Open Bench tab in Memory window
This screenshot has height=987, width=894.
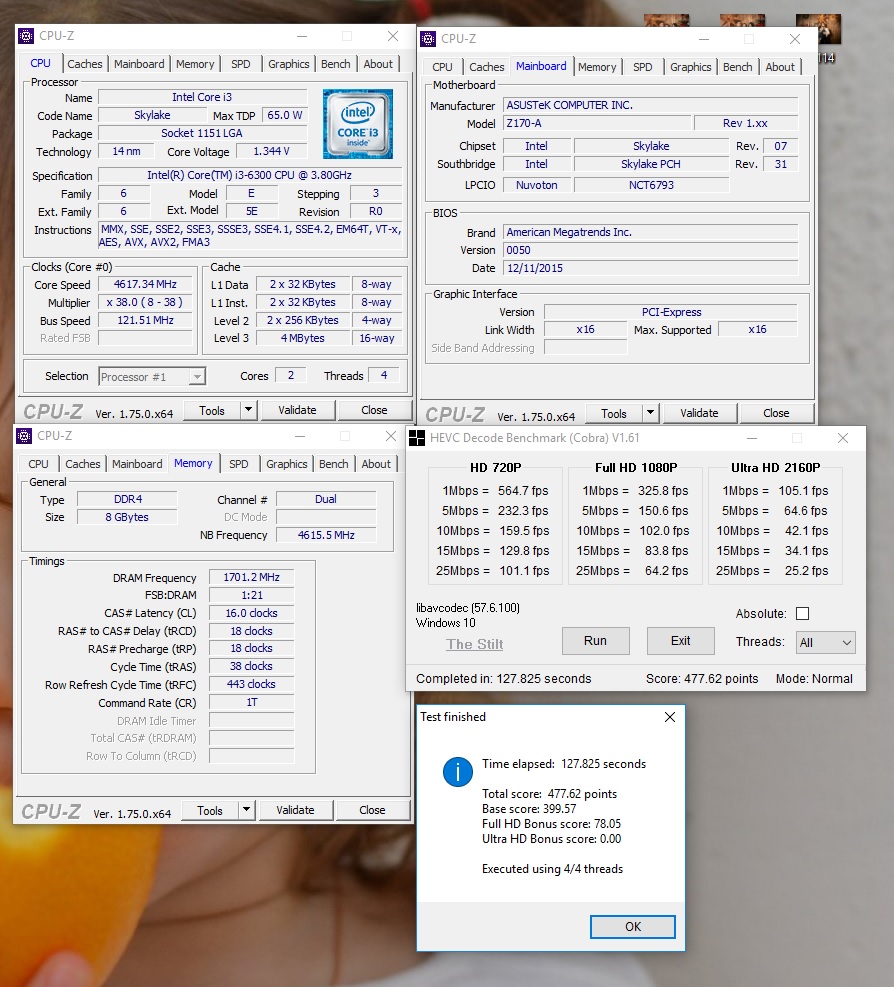[334, 464]
